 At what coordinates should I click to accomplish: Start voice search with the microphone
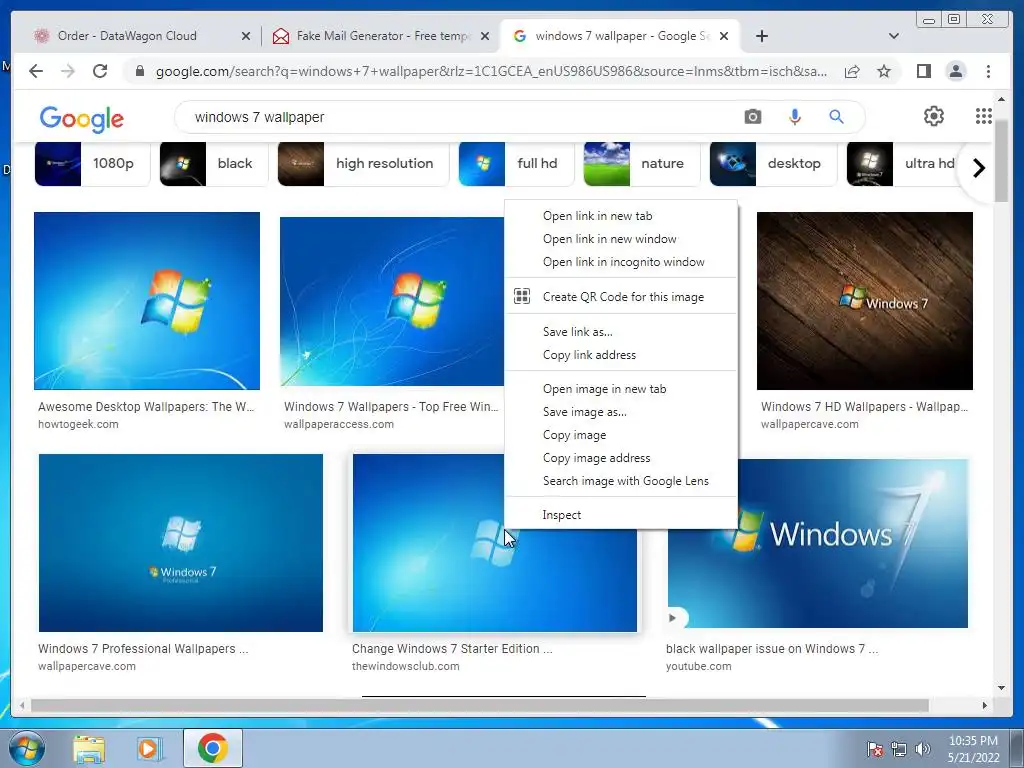794,117
